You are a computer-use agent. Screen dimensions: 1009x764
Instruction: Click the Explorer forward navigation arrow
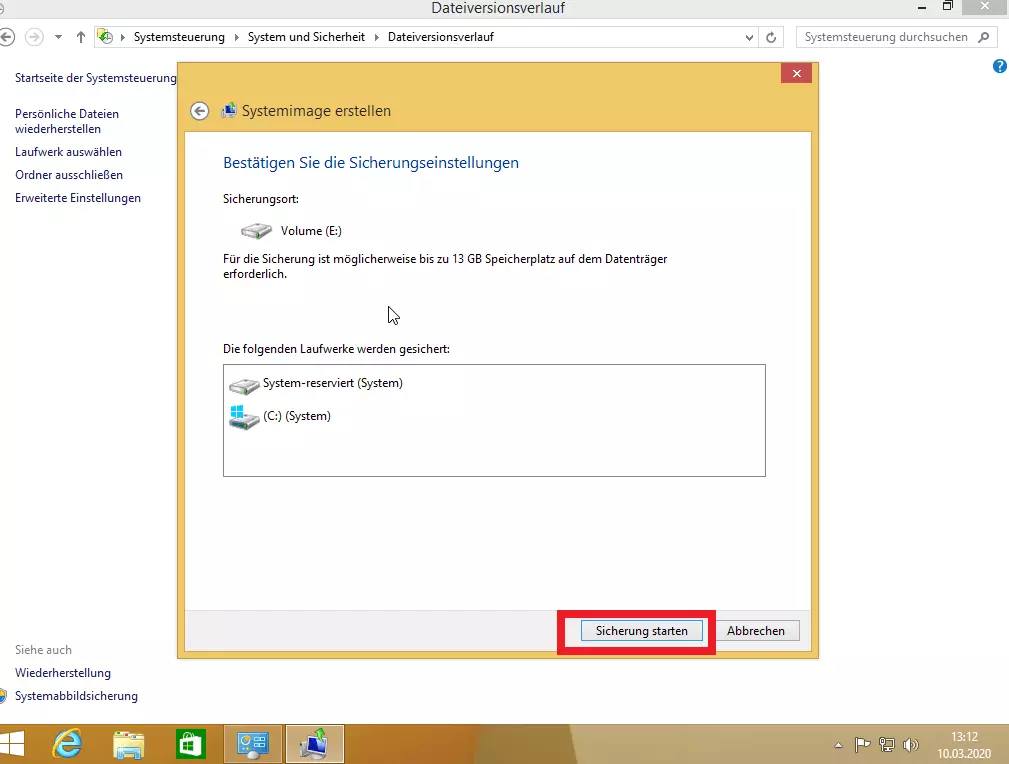[34, 37]
